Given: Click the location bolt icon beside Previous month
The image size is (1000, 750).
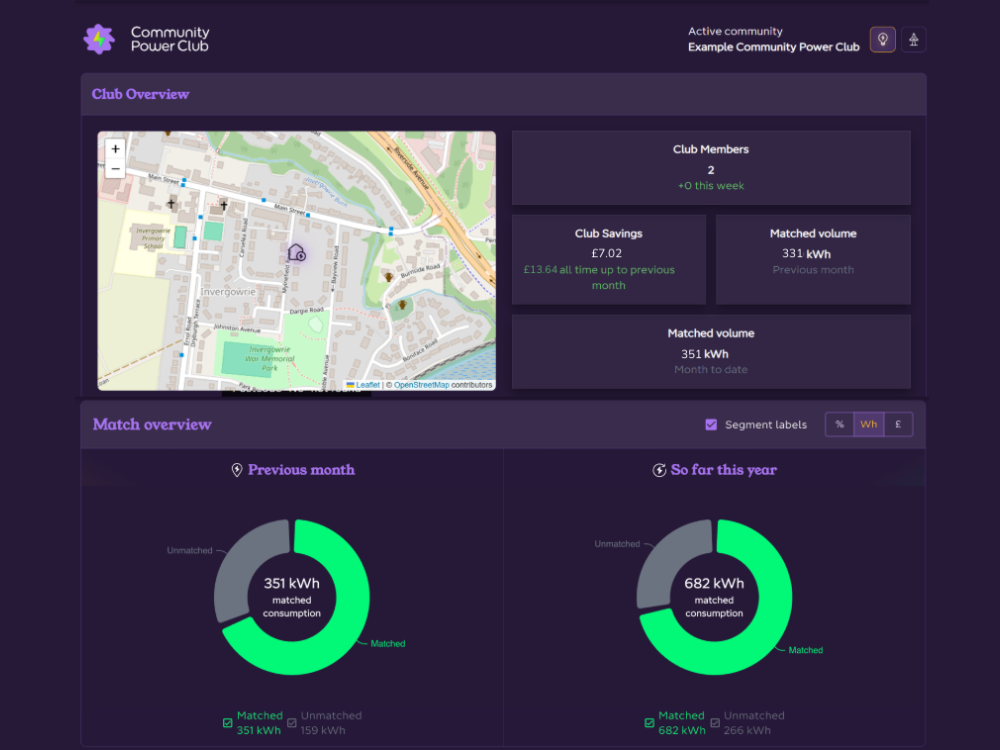Looking at the screenshot, I should [x=237, y=470].
